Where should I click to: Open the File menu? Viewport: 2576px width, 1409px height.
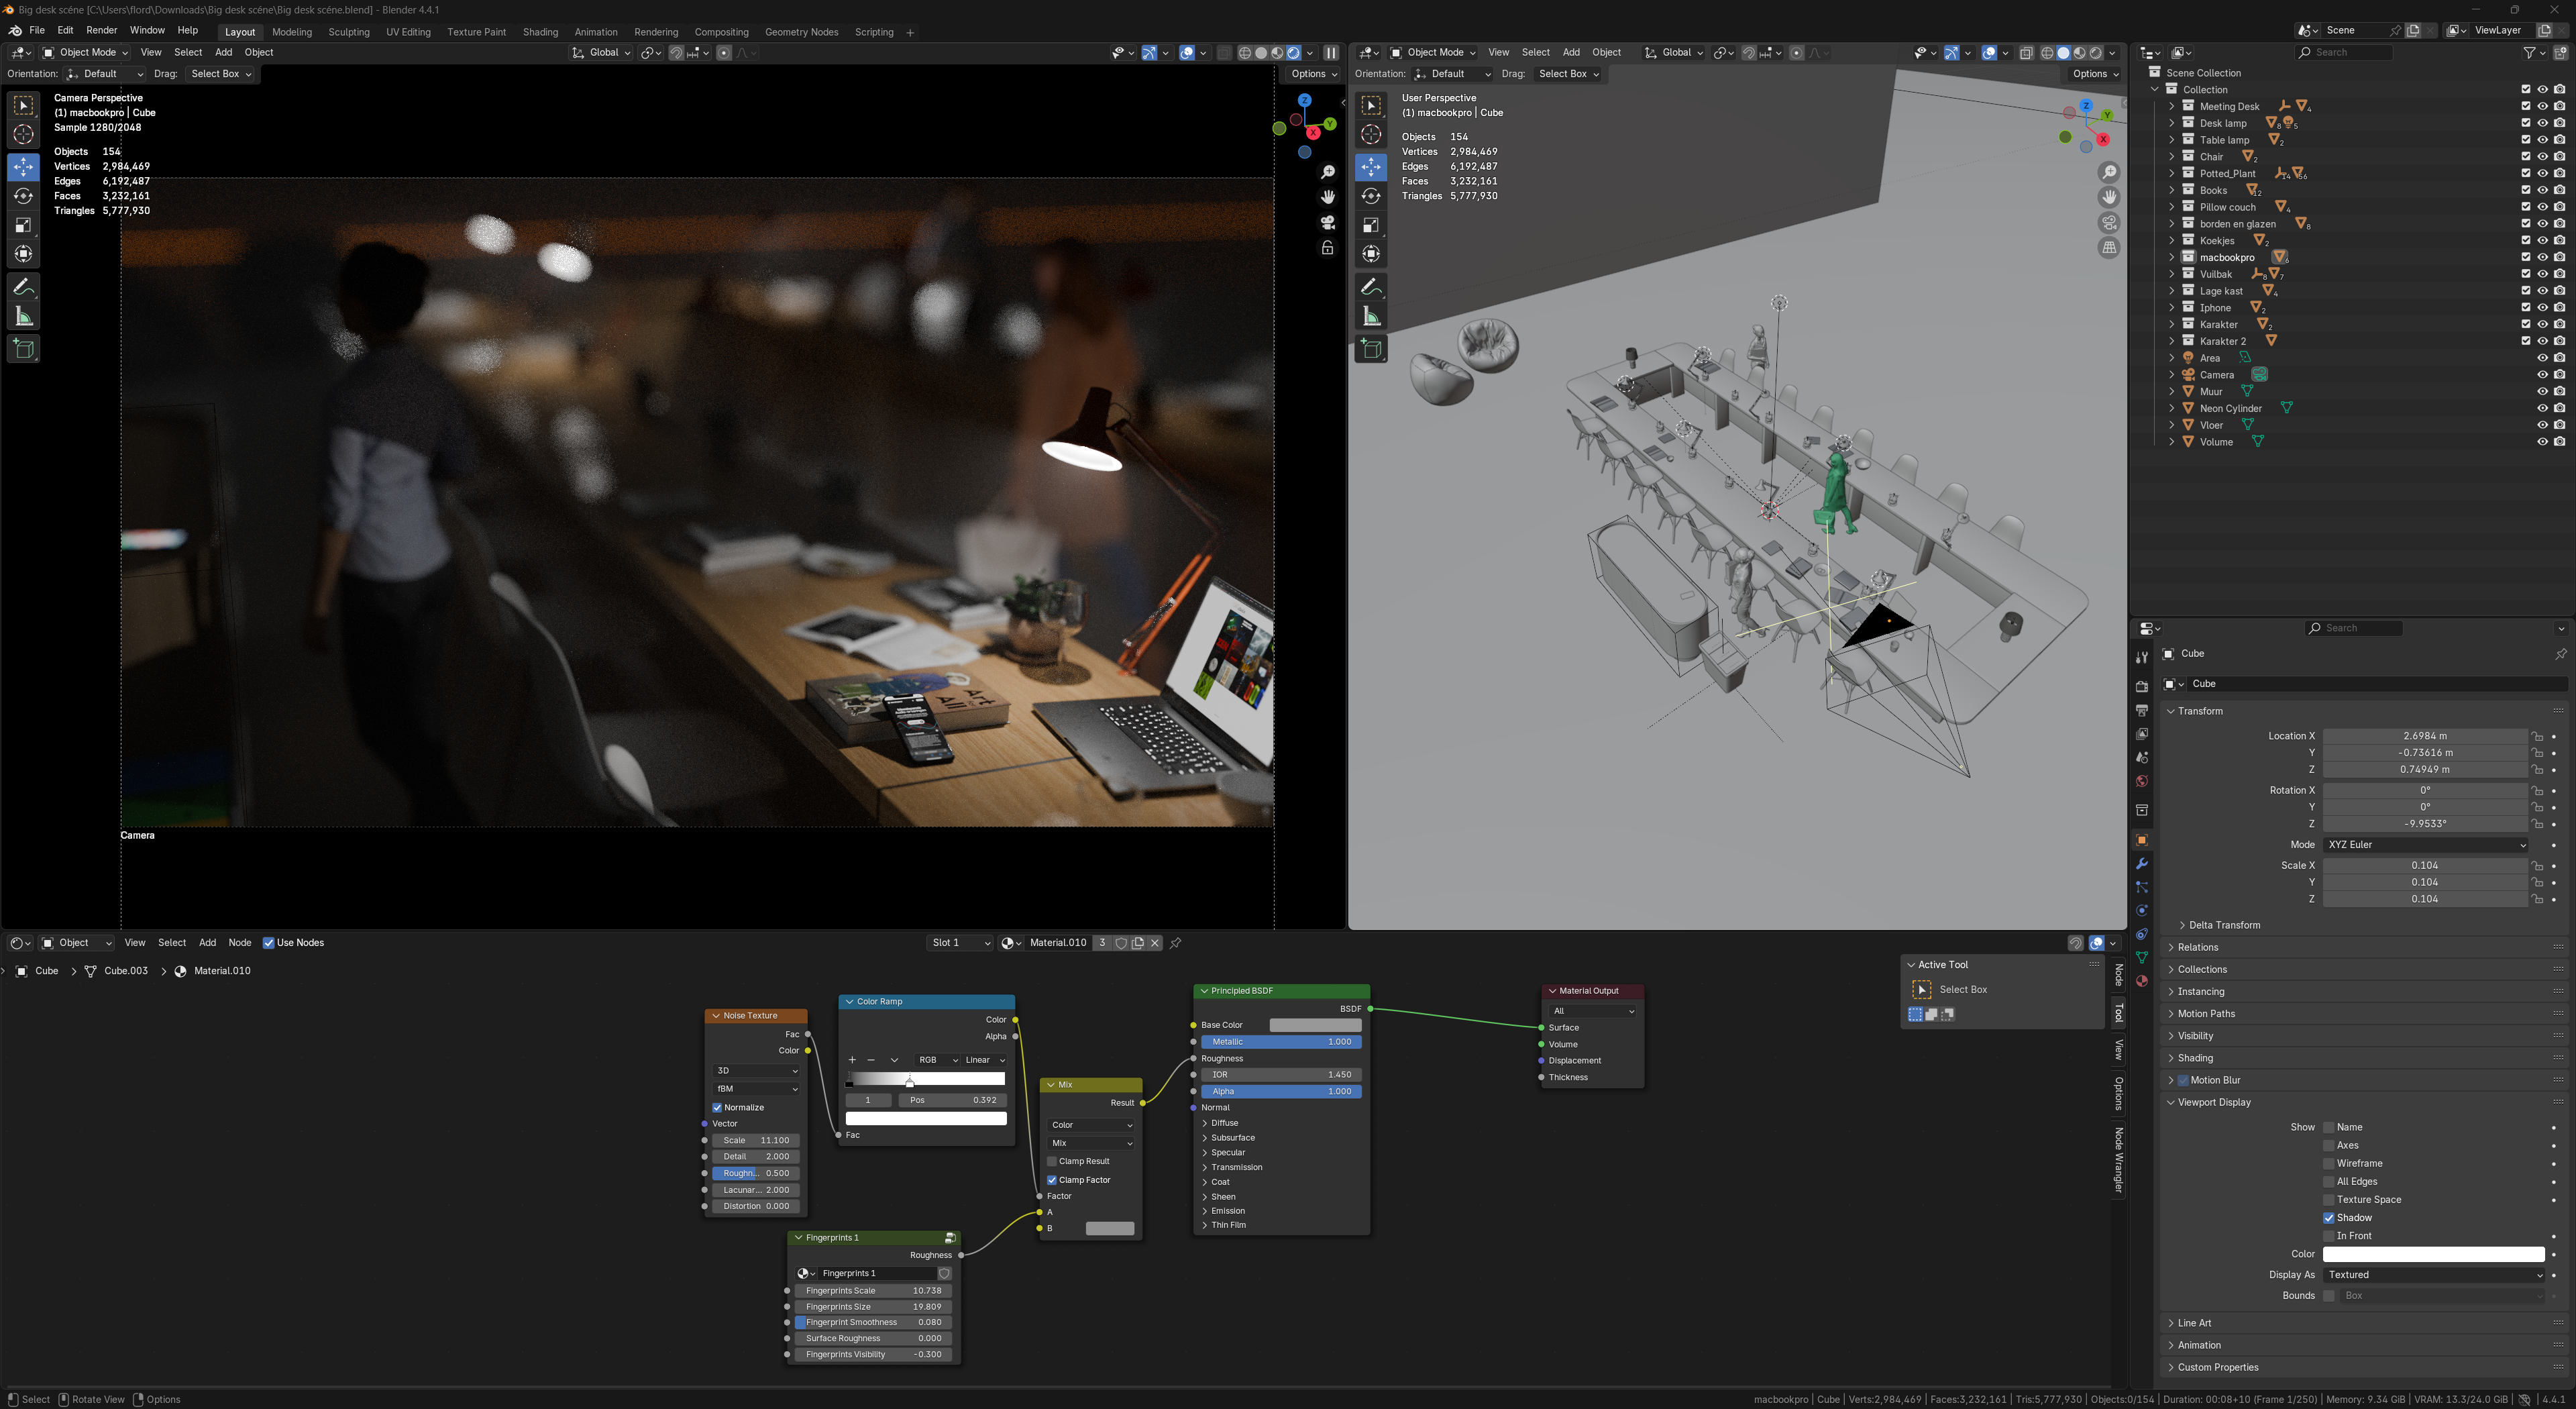coord(37,31)
